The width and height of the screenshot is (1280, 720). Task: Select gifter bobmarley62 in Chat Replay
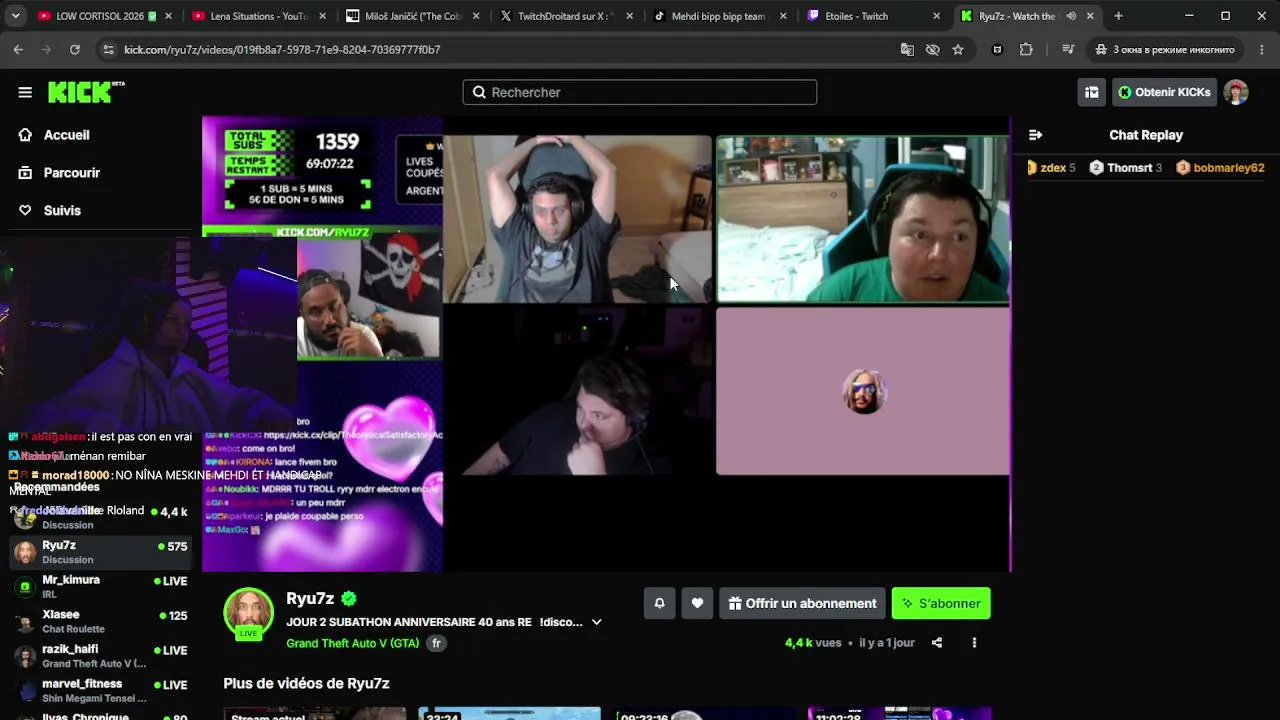[x=1220, y=168]
